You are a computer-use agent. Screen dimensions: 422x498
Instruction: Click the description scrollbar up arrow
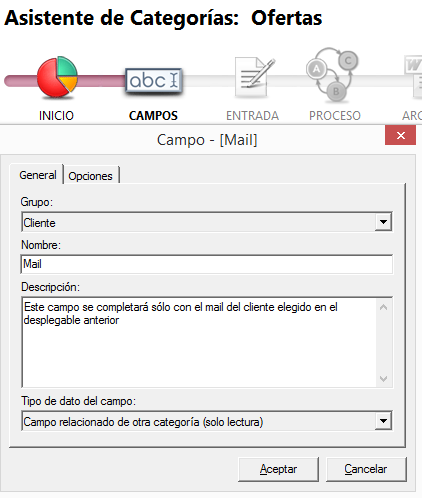click(x=384, y=307)
